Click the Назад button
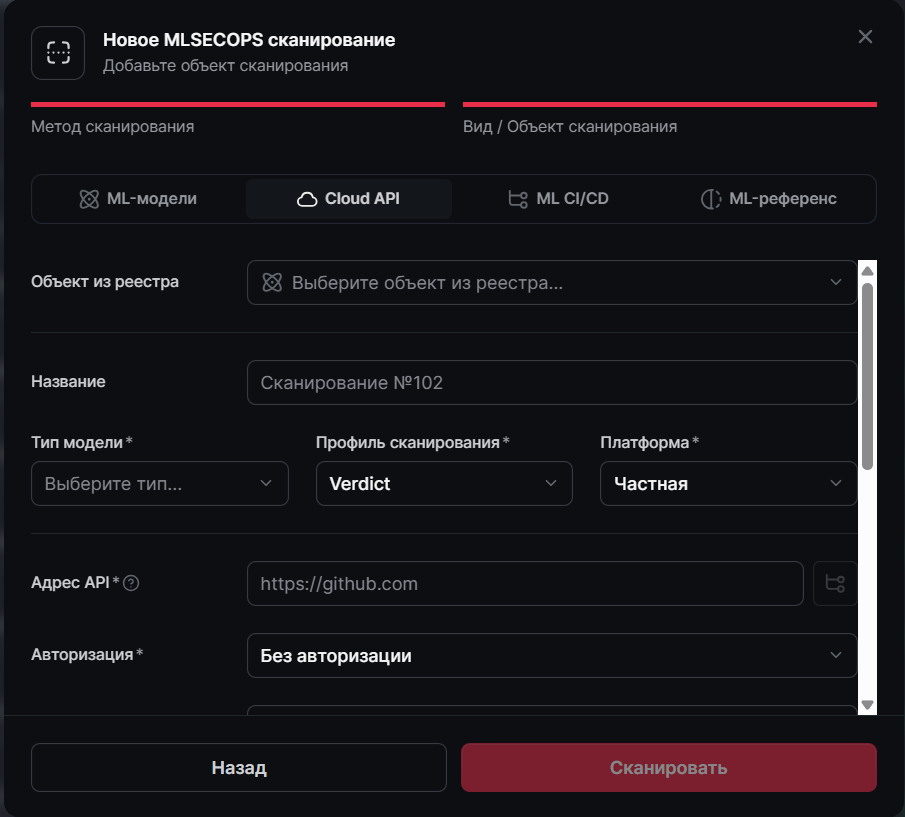This screenshot has height=817, width=905. 239,767
